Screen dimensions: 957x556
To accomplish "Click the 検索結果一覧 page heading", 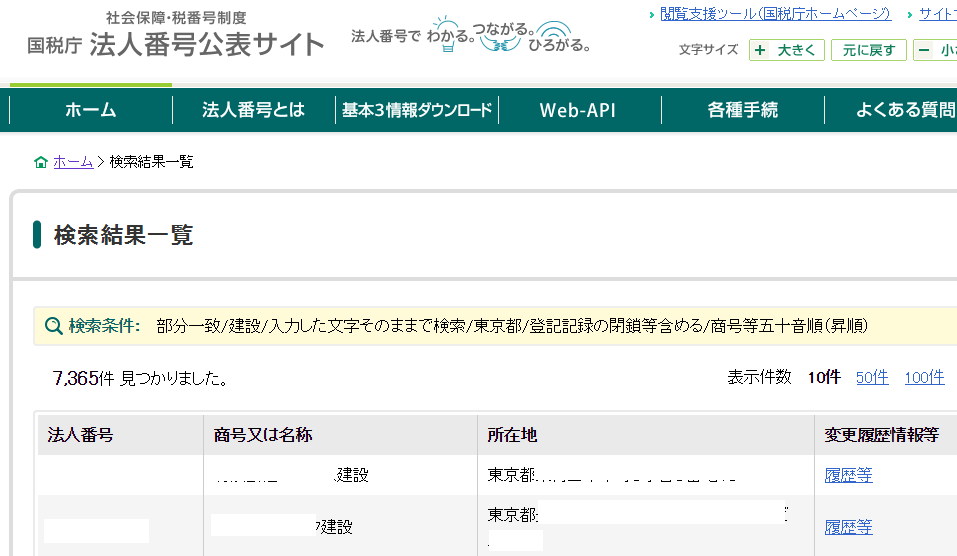I will click(x=124, y=235).
